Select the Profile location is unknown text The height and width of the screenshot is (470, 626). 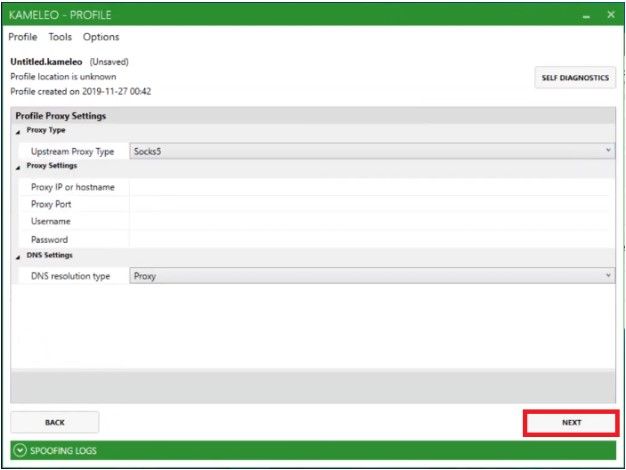63,76
